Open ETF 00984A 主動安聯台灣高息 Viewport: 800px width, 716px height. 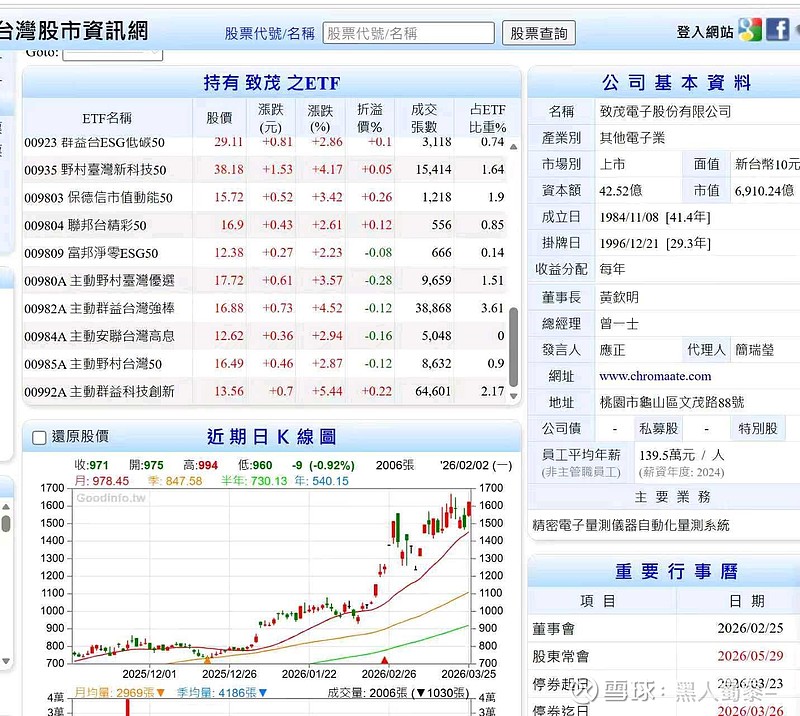point(99,336)
